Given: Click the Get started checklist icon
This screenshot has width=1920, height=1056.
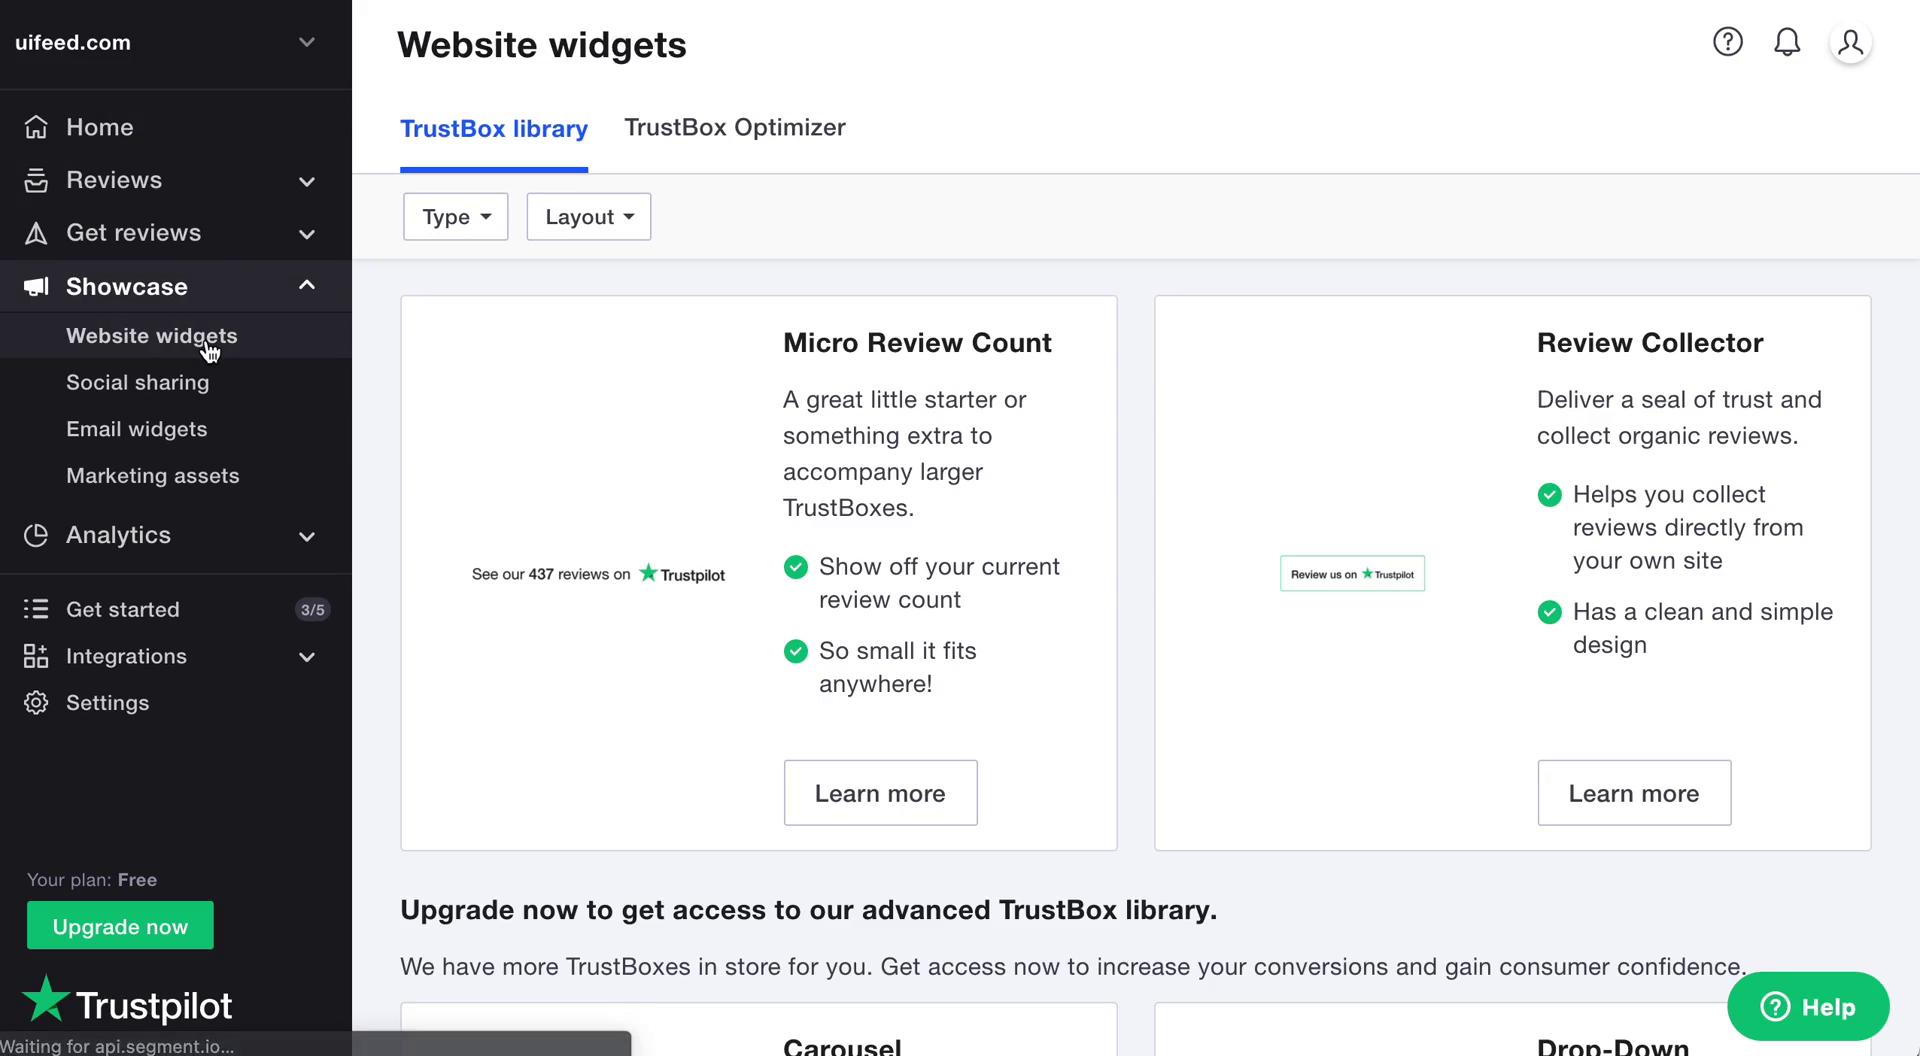Looking at the screenshot, I should click(36, 609).
